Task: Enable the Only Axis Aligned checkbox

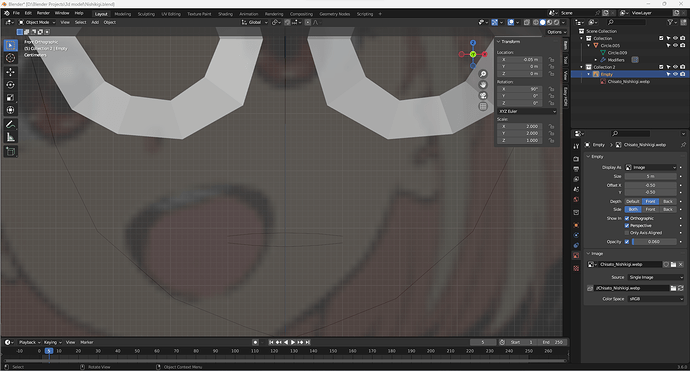Action: tap(627, 233)
